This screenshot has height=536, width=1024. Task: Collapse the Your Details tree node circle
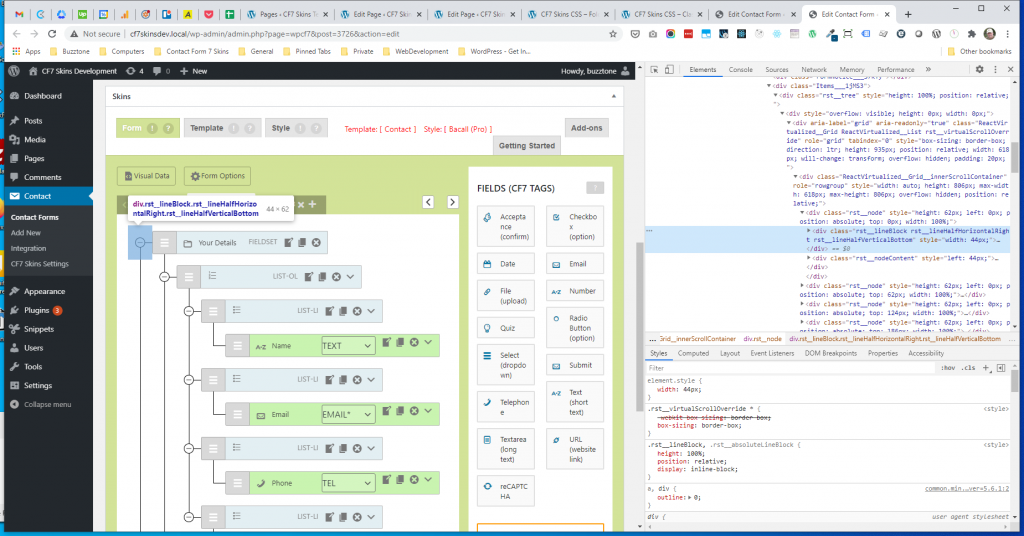pyautogui.click(x=140, y=243)
